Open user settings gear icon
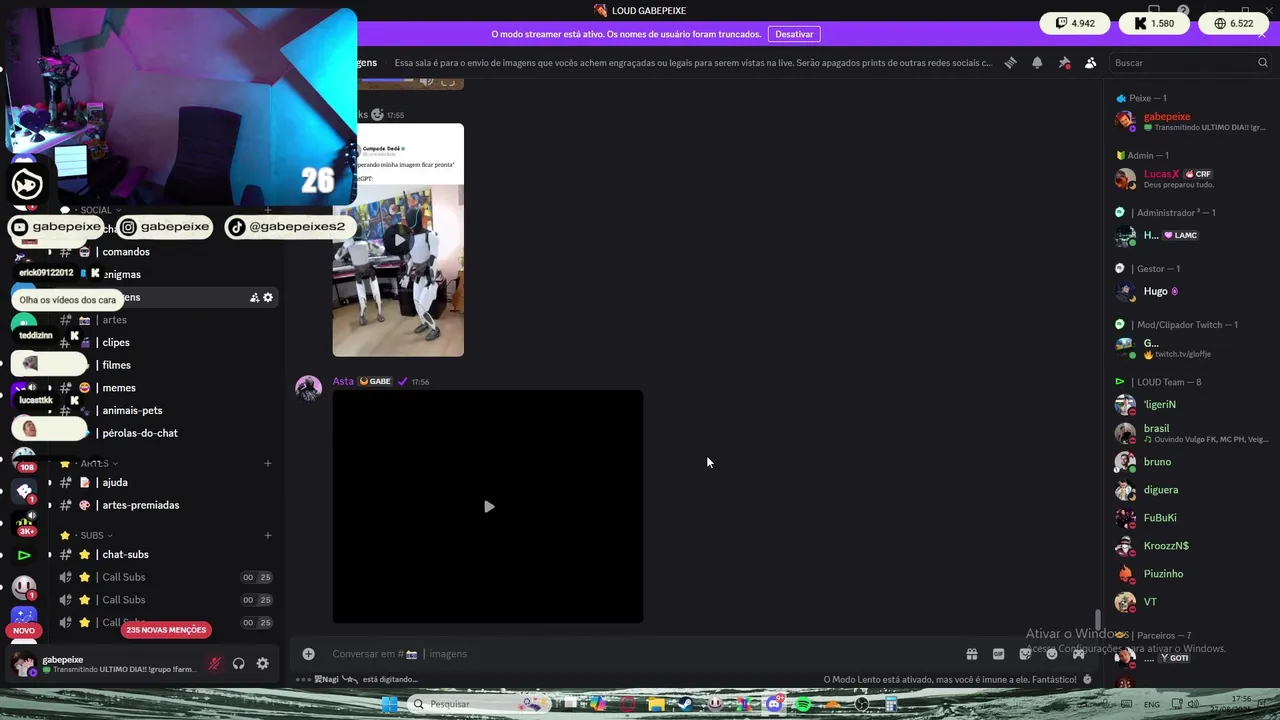 click(263, 664)
